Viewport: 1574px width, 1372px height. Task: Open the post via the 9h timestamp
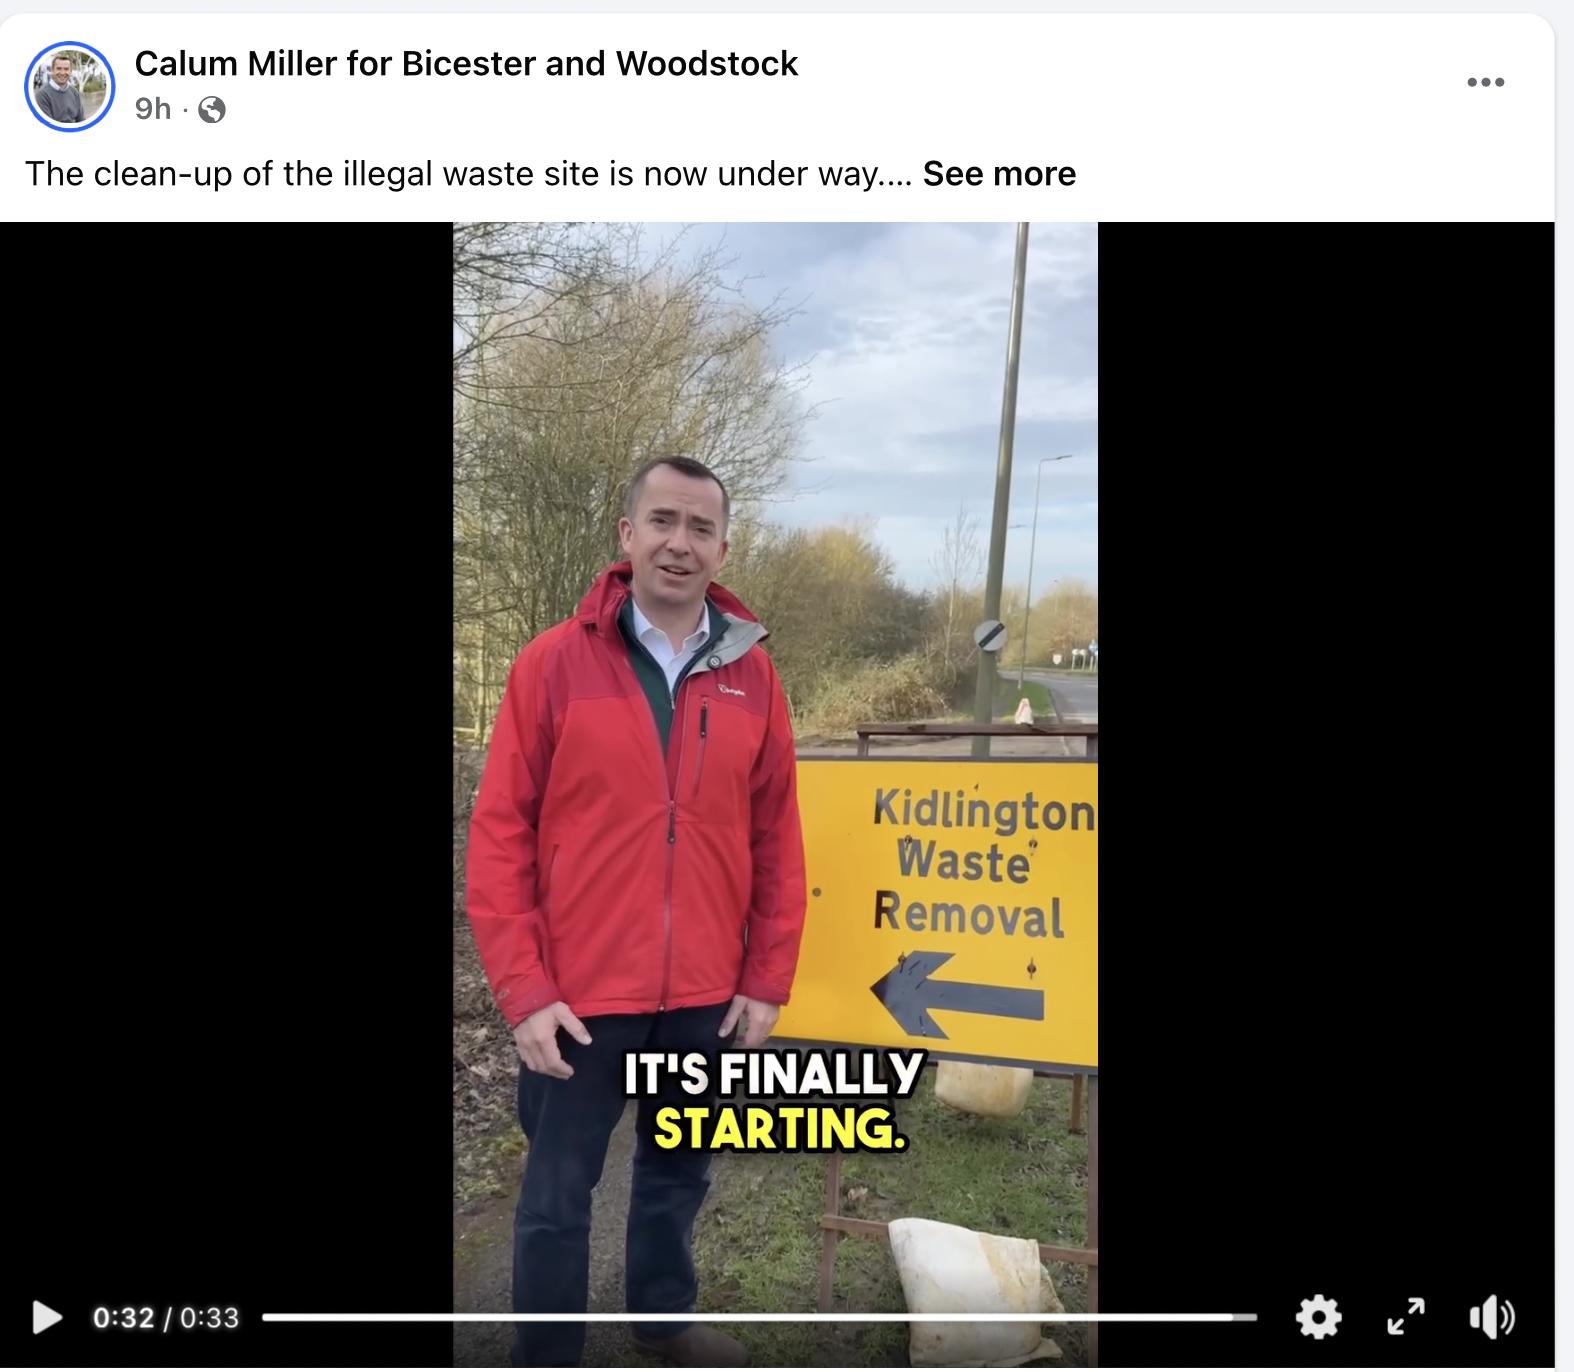point(153,109)
